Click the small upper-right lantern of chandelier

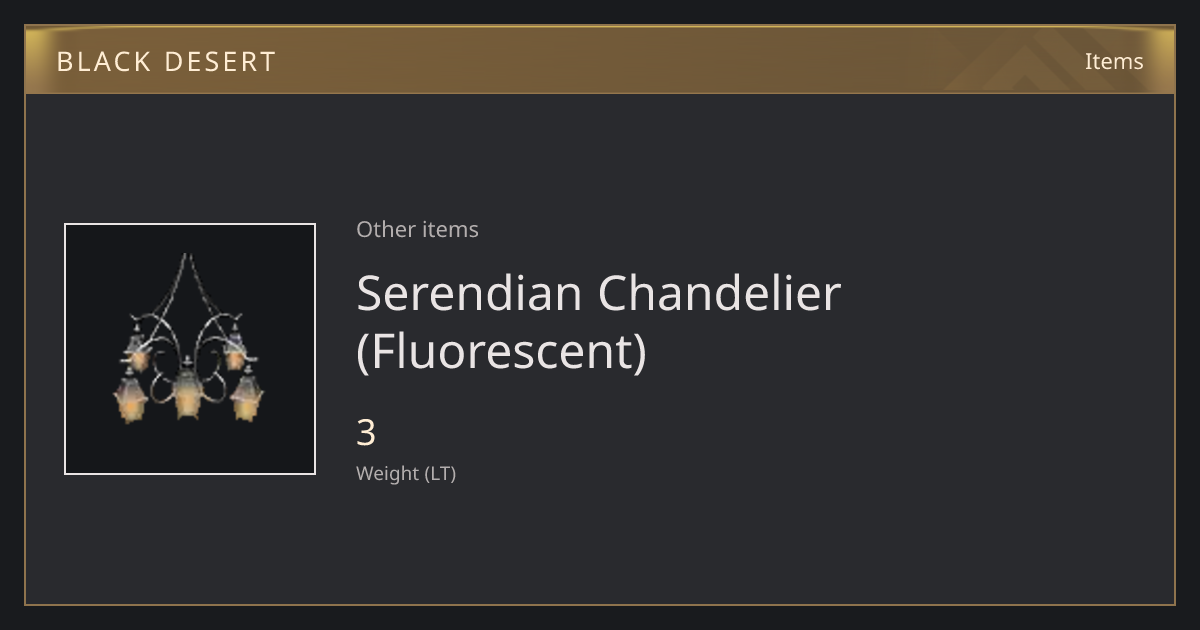235,351
